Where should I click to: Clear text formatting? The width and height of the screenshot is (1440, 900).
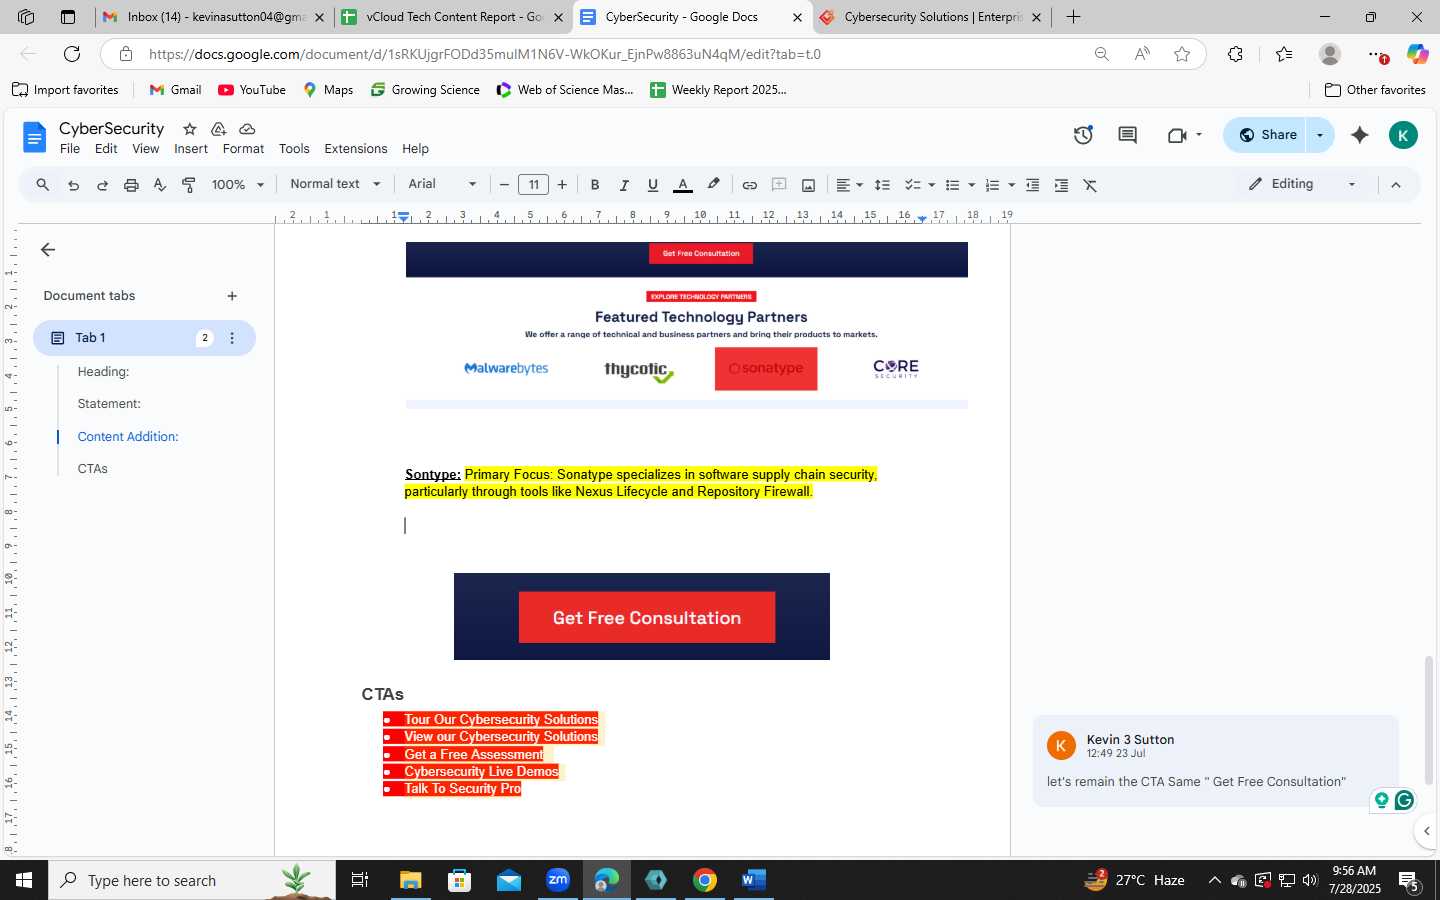coord(1090,185)
